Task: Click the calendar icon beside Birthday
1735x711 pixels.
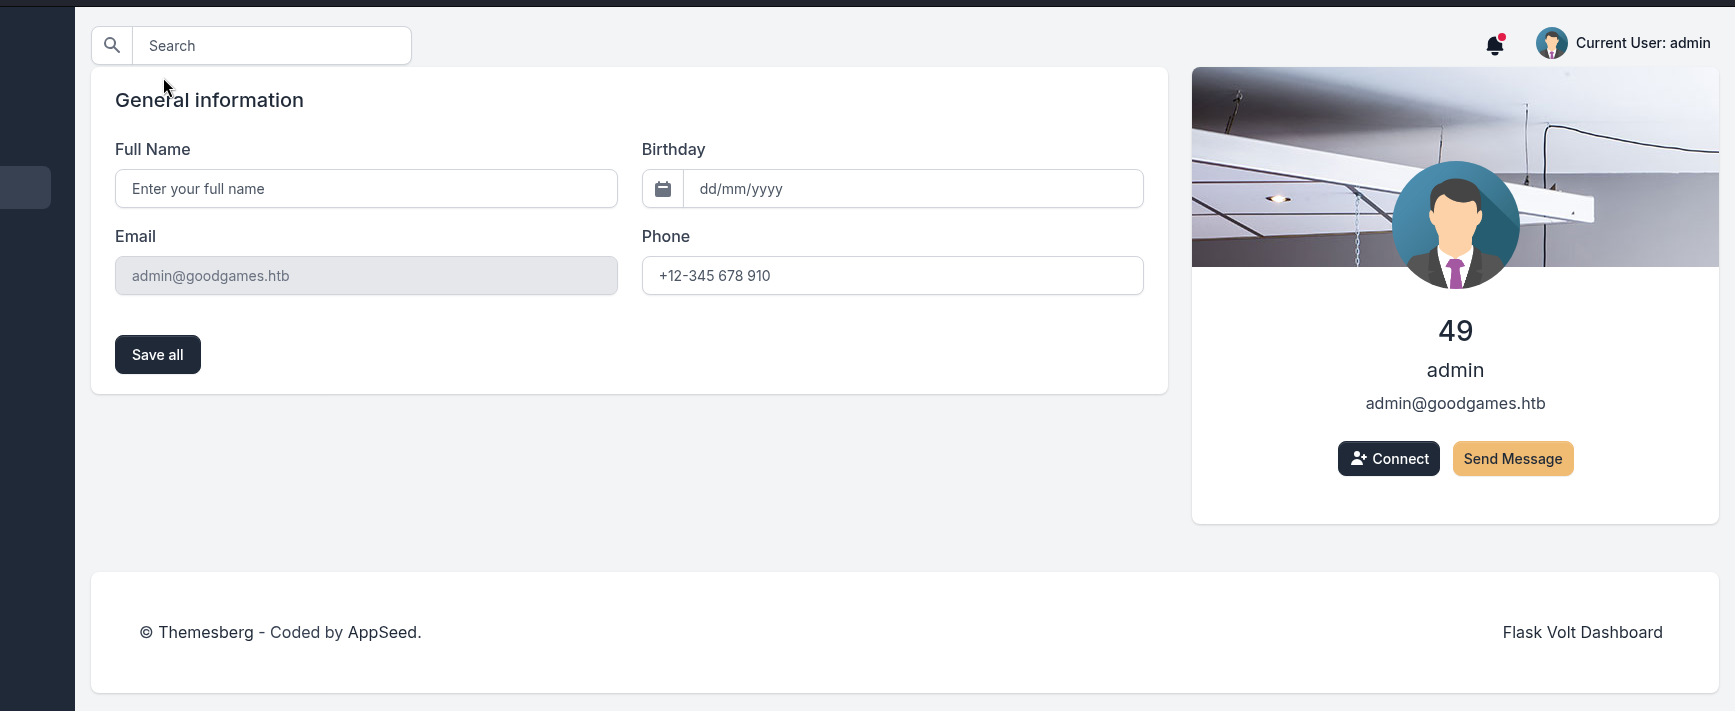Action: tap(663, 189)
